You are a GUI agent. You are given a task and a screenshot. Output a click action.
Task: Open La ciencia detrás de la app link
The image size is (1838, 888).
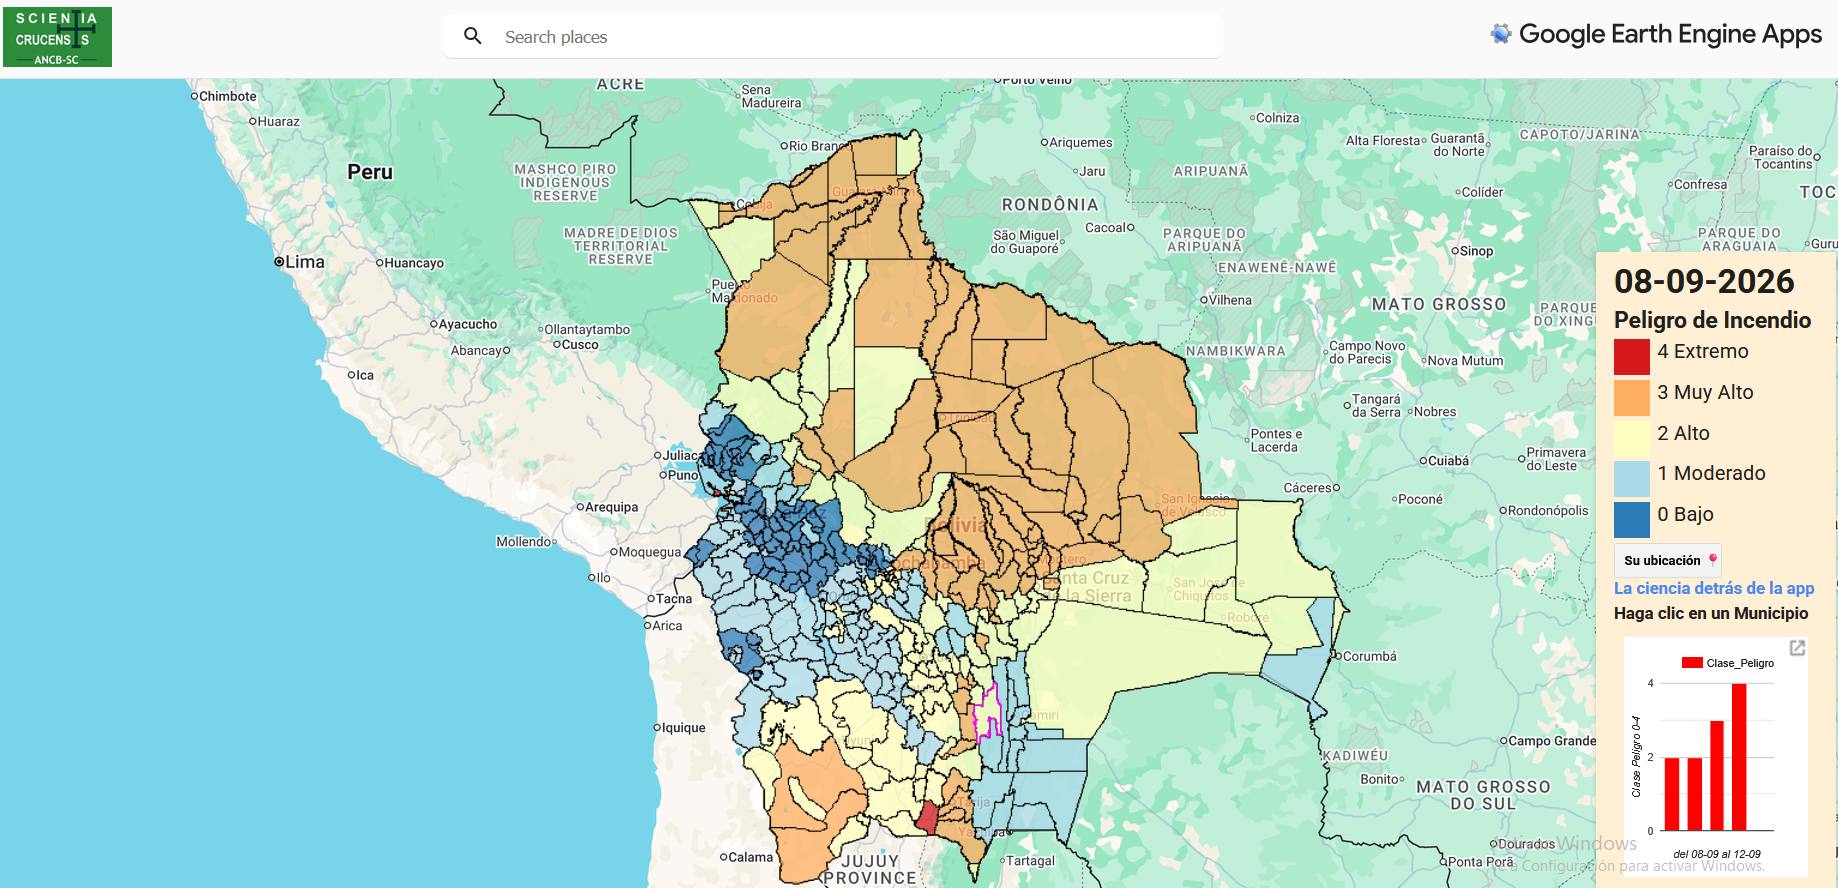[x=1714, y=588]
